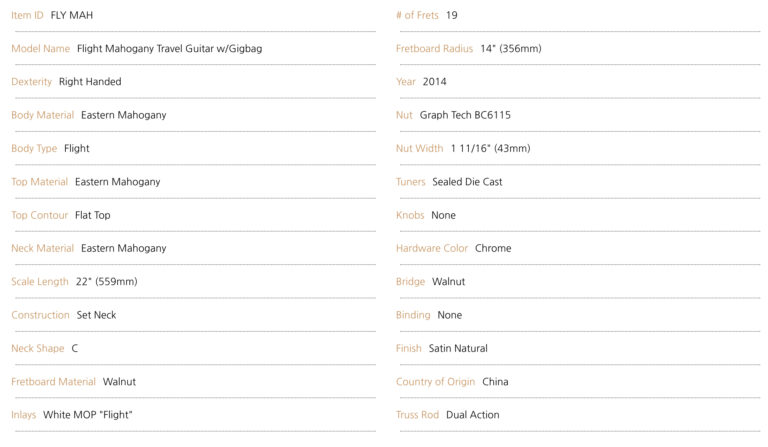This screenshot has width=768, height=447.
Task: Click the Body Type value Flight
Action: tap(76, 148)
